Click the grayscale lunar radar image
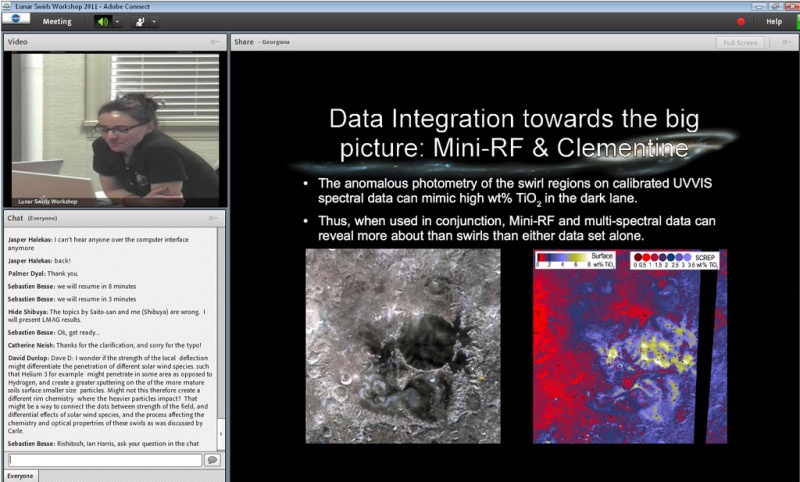800x482 pixels. 403,346
